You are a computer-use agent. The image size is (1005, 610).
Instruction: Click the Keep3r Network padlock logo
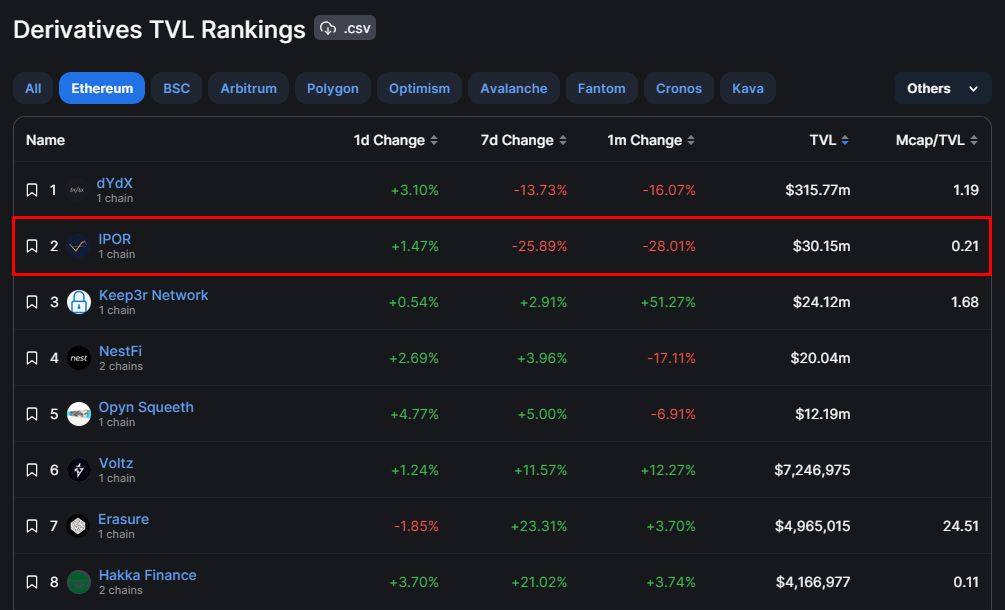tap(79, 302)
